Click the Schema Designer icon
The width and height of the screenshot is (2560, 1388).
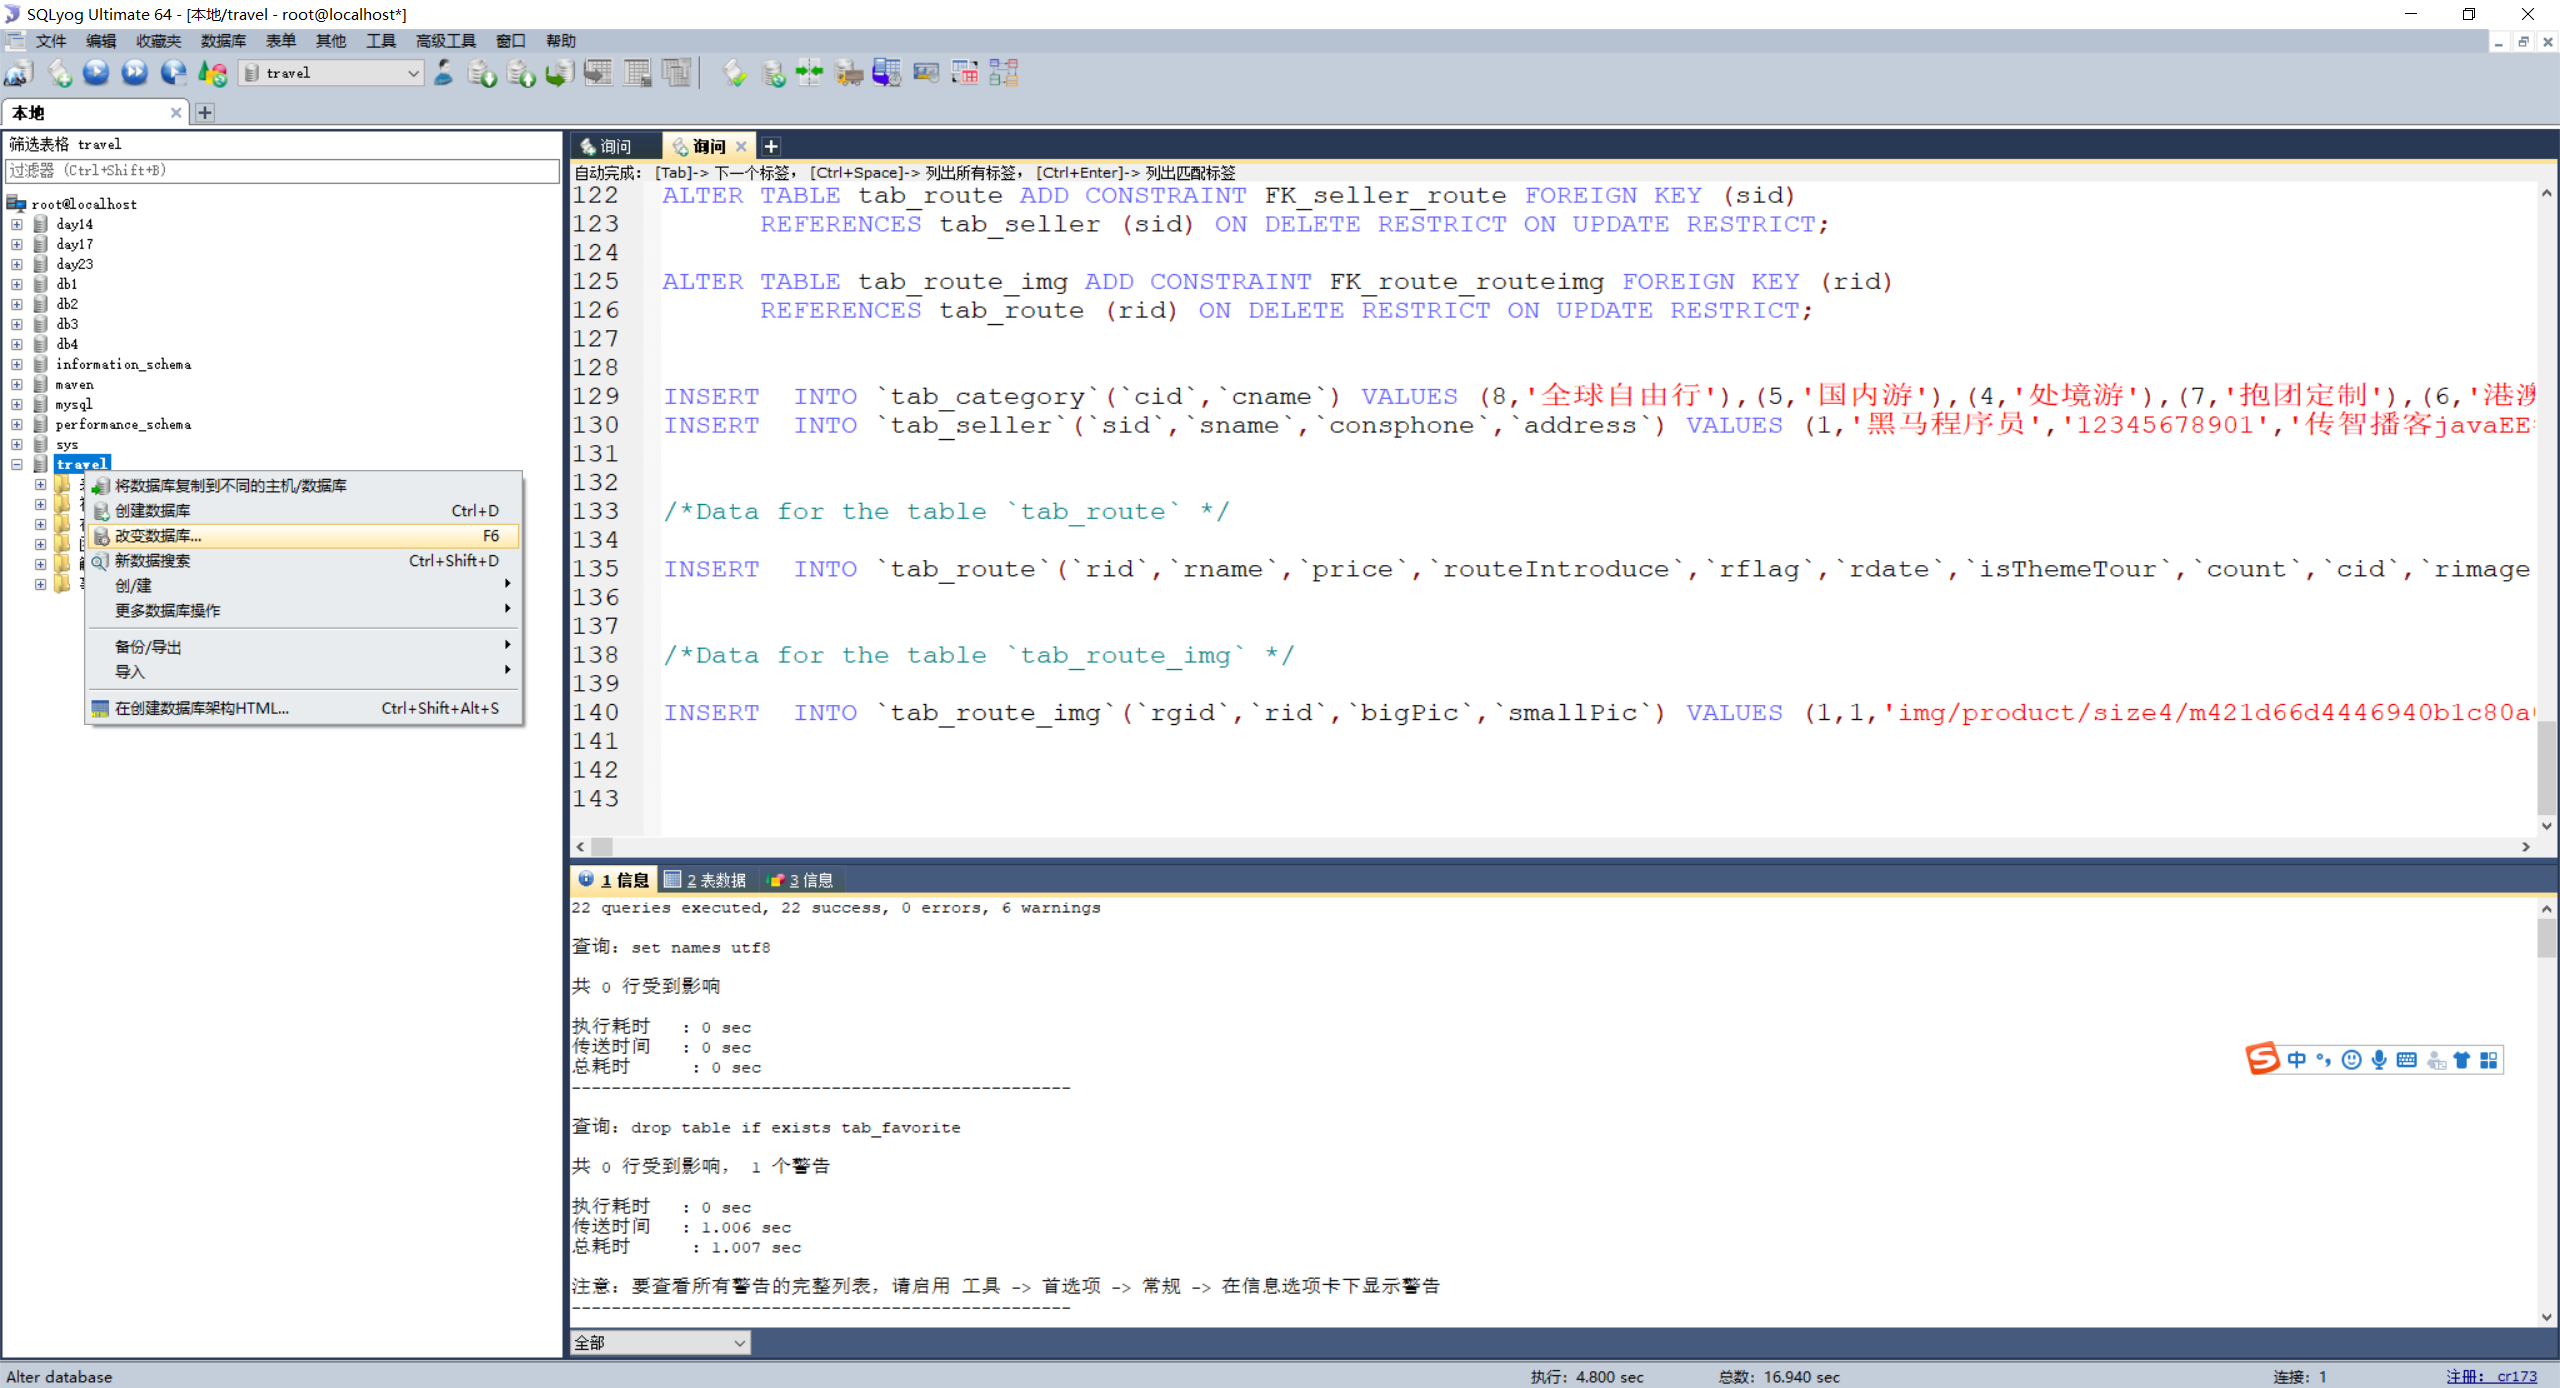point(1004,73)
